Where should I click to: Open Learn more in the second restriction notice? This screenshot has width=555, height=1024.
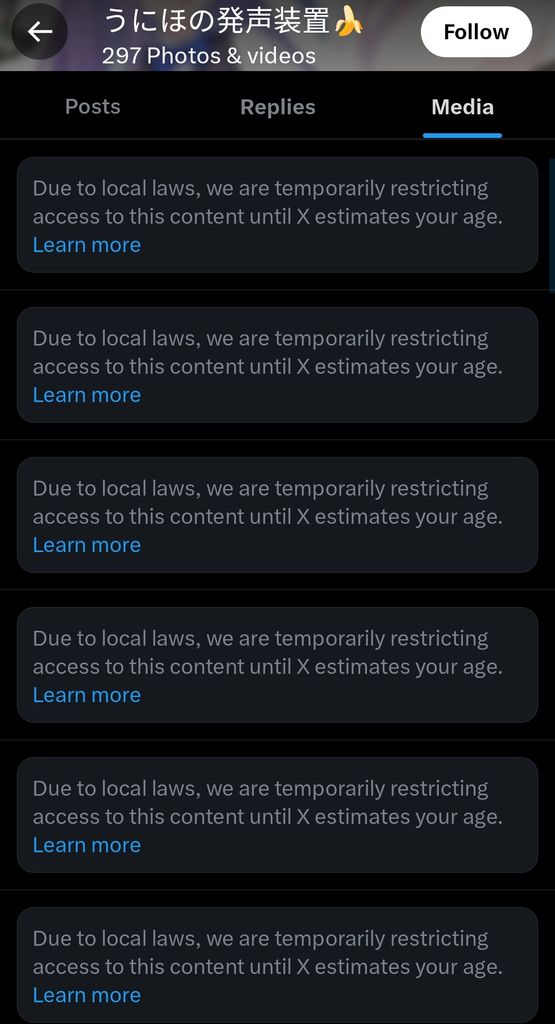click(x=87, y=394)
